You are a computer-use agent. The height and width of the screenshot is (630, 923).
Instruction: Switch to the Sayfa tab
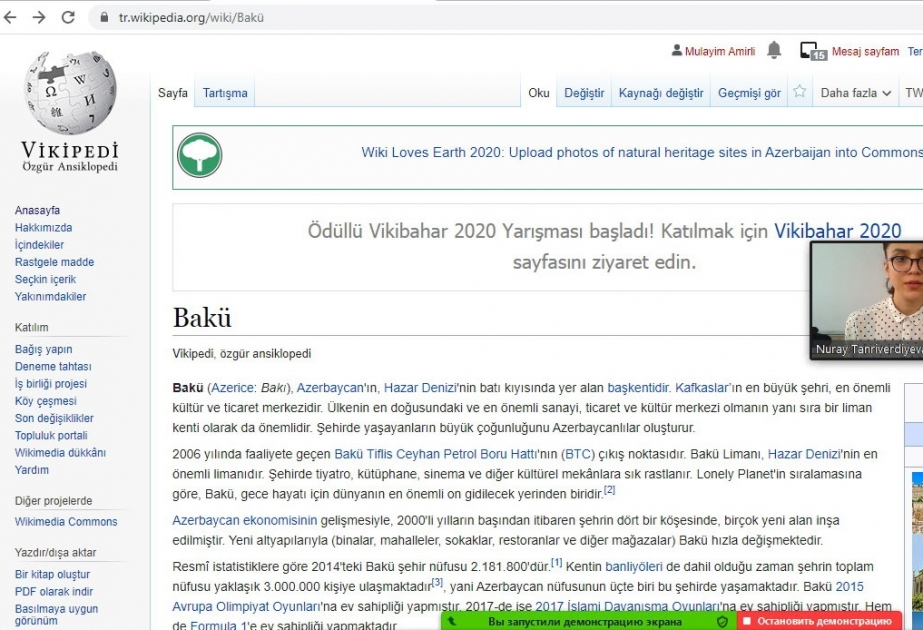172,92
